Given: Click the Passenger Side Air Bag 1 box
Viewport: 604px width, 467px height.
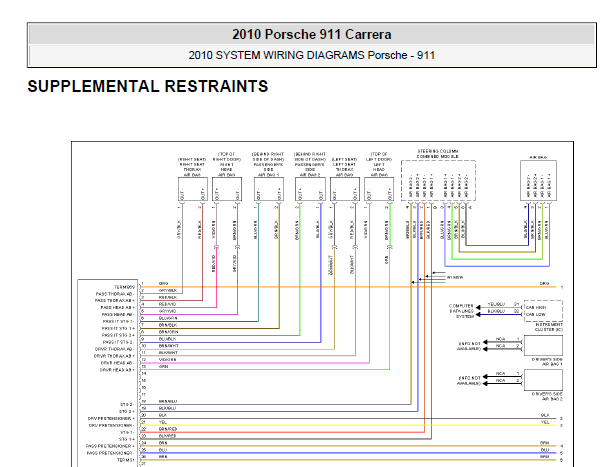Looking at the screenshot, I should click(269, 189).
